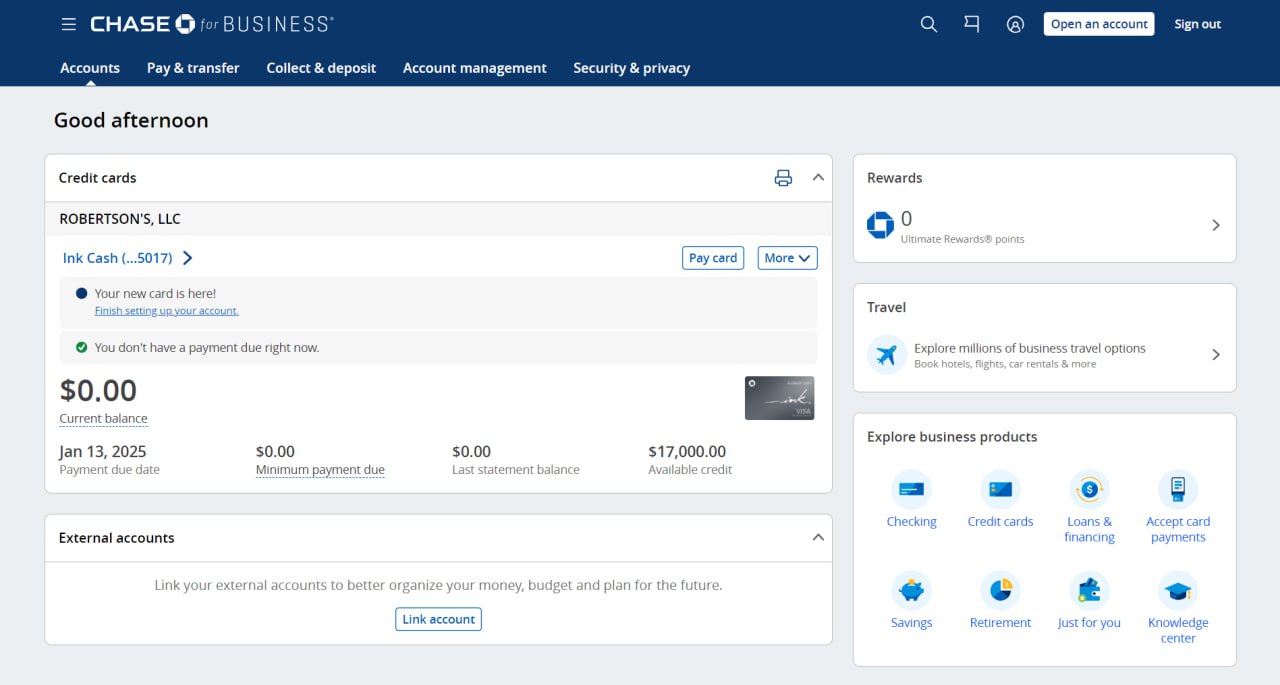Open the flag notifications icon
This screenshot has height=685, width=1280.
pyautogui.click(x=971, y=24)
